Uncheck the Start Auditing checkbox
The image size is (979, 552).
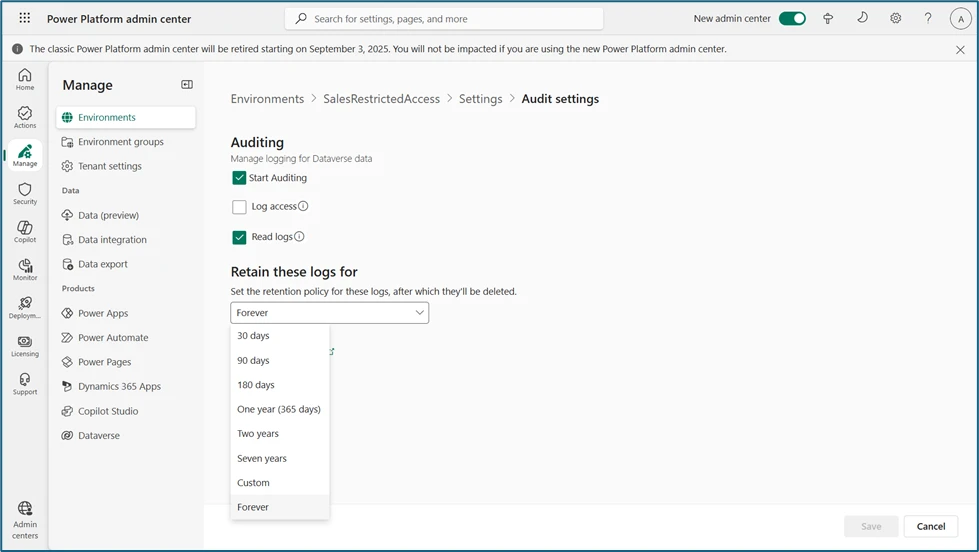[239, 178]
